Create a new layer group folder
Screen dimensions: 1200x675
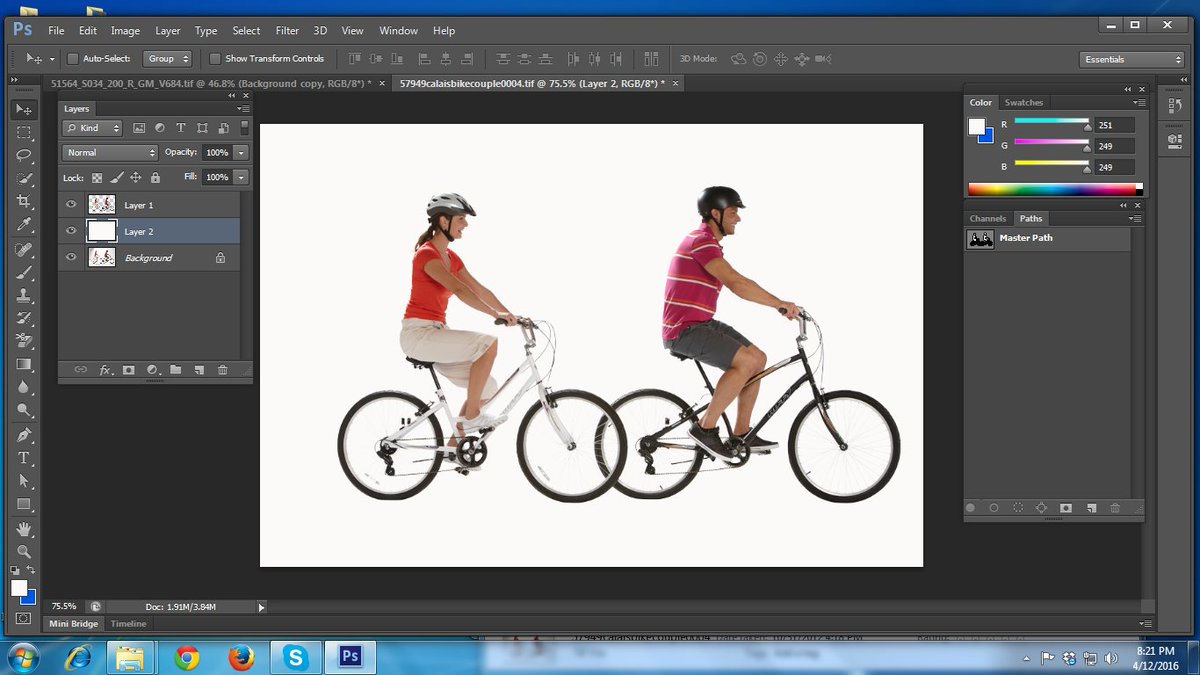pos(176,370)
